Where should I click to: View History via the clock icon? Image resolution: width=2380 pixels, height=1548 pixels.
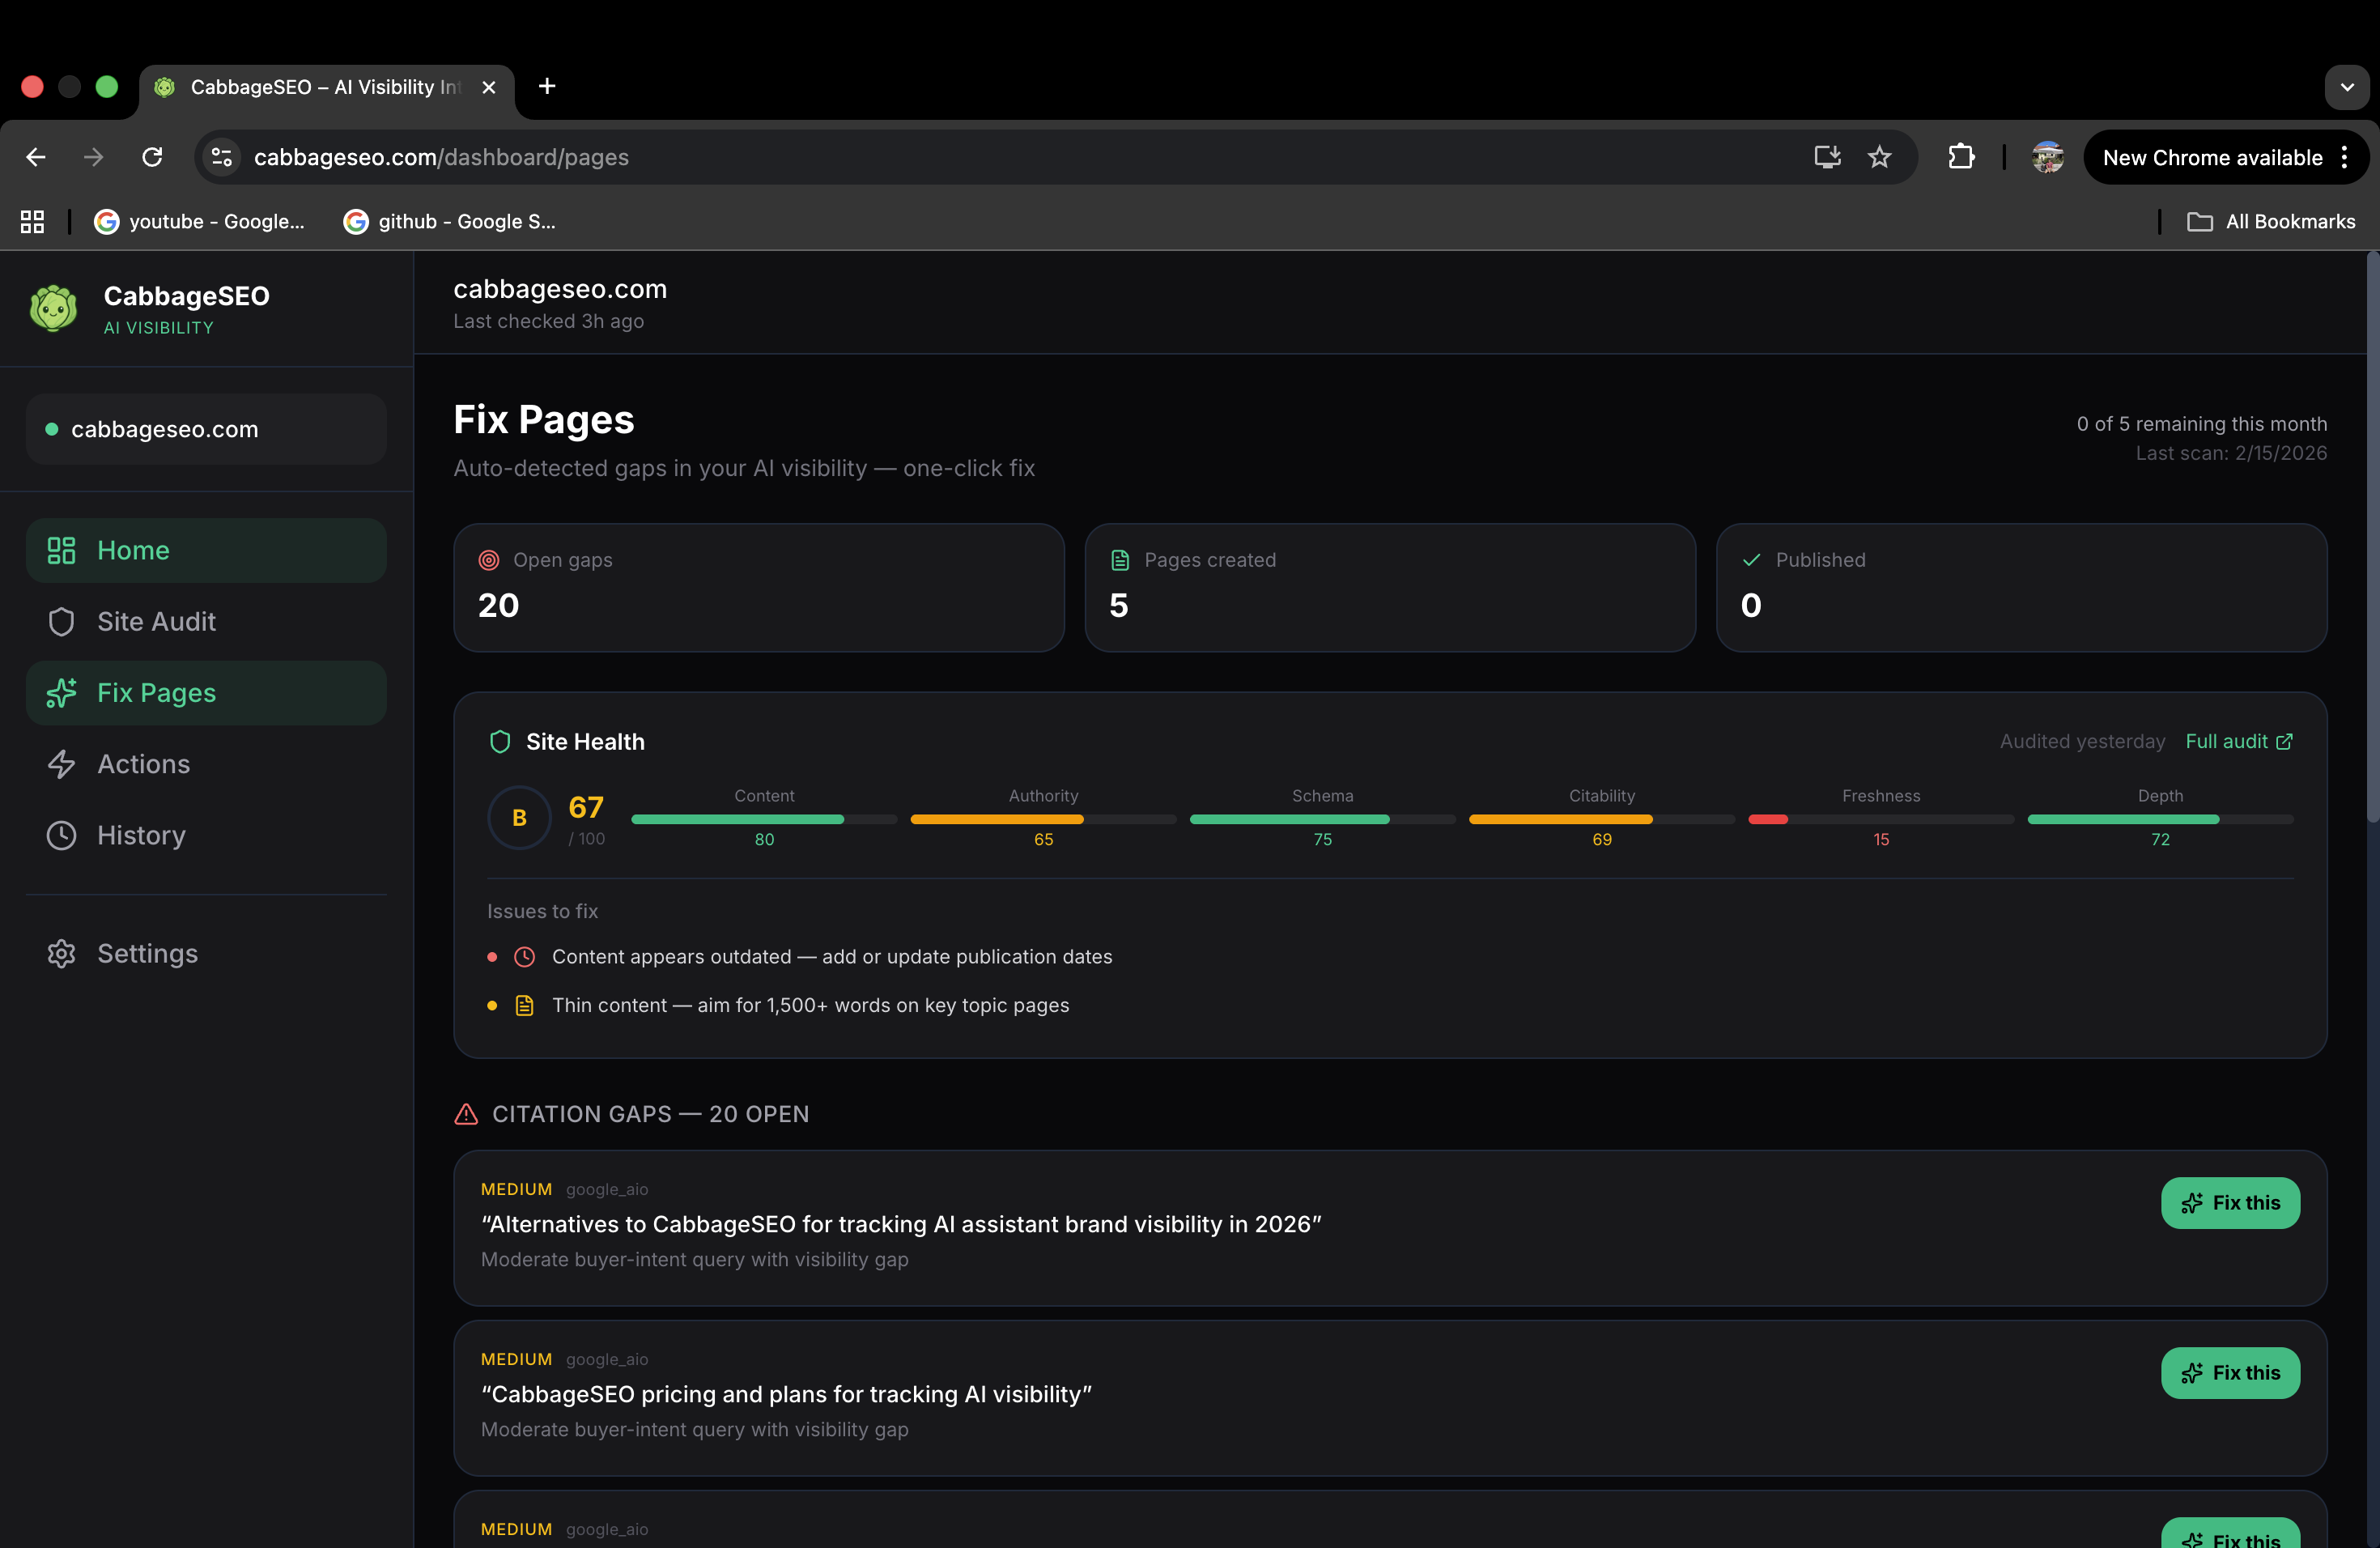[61, 836]
